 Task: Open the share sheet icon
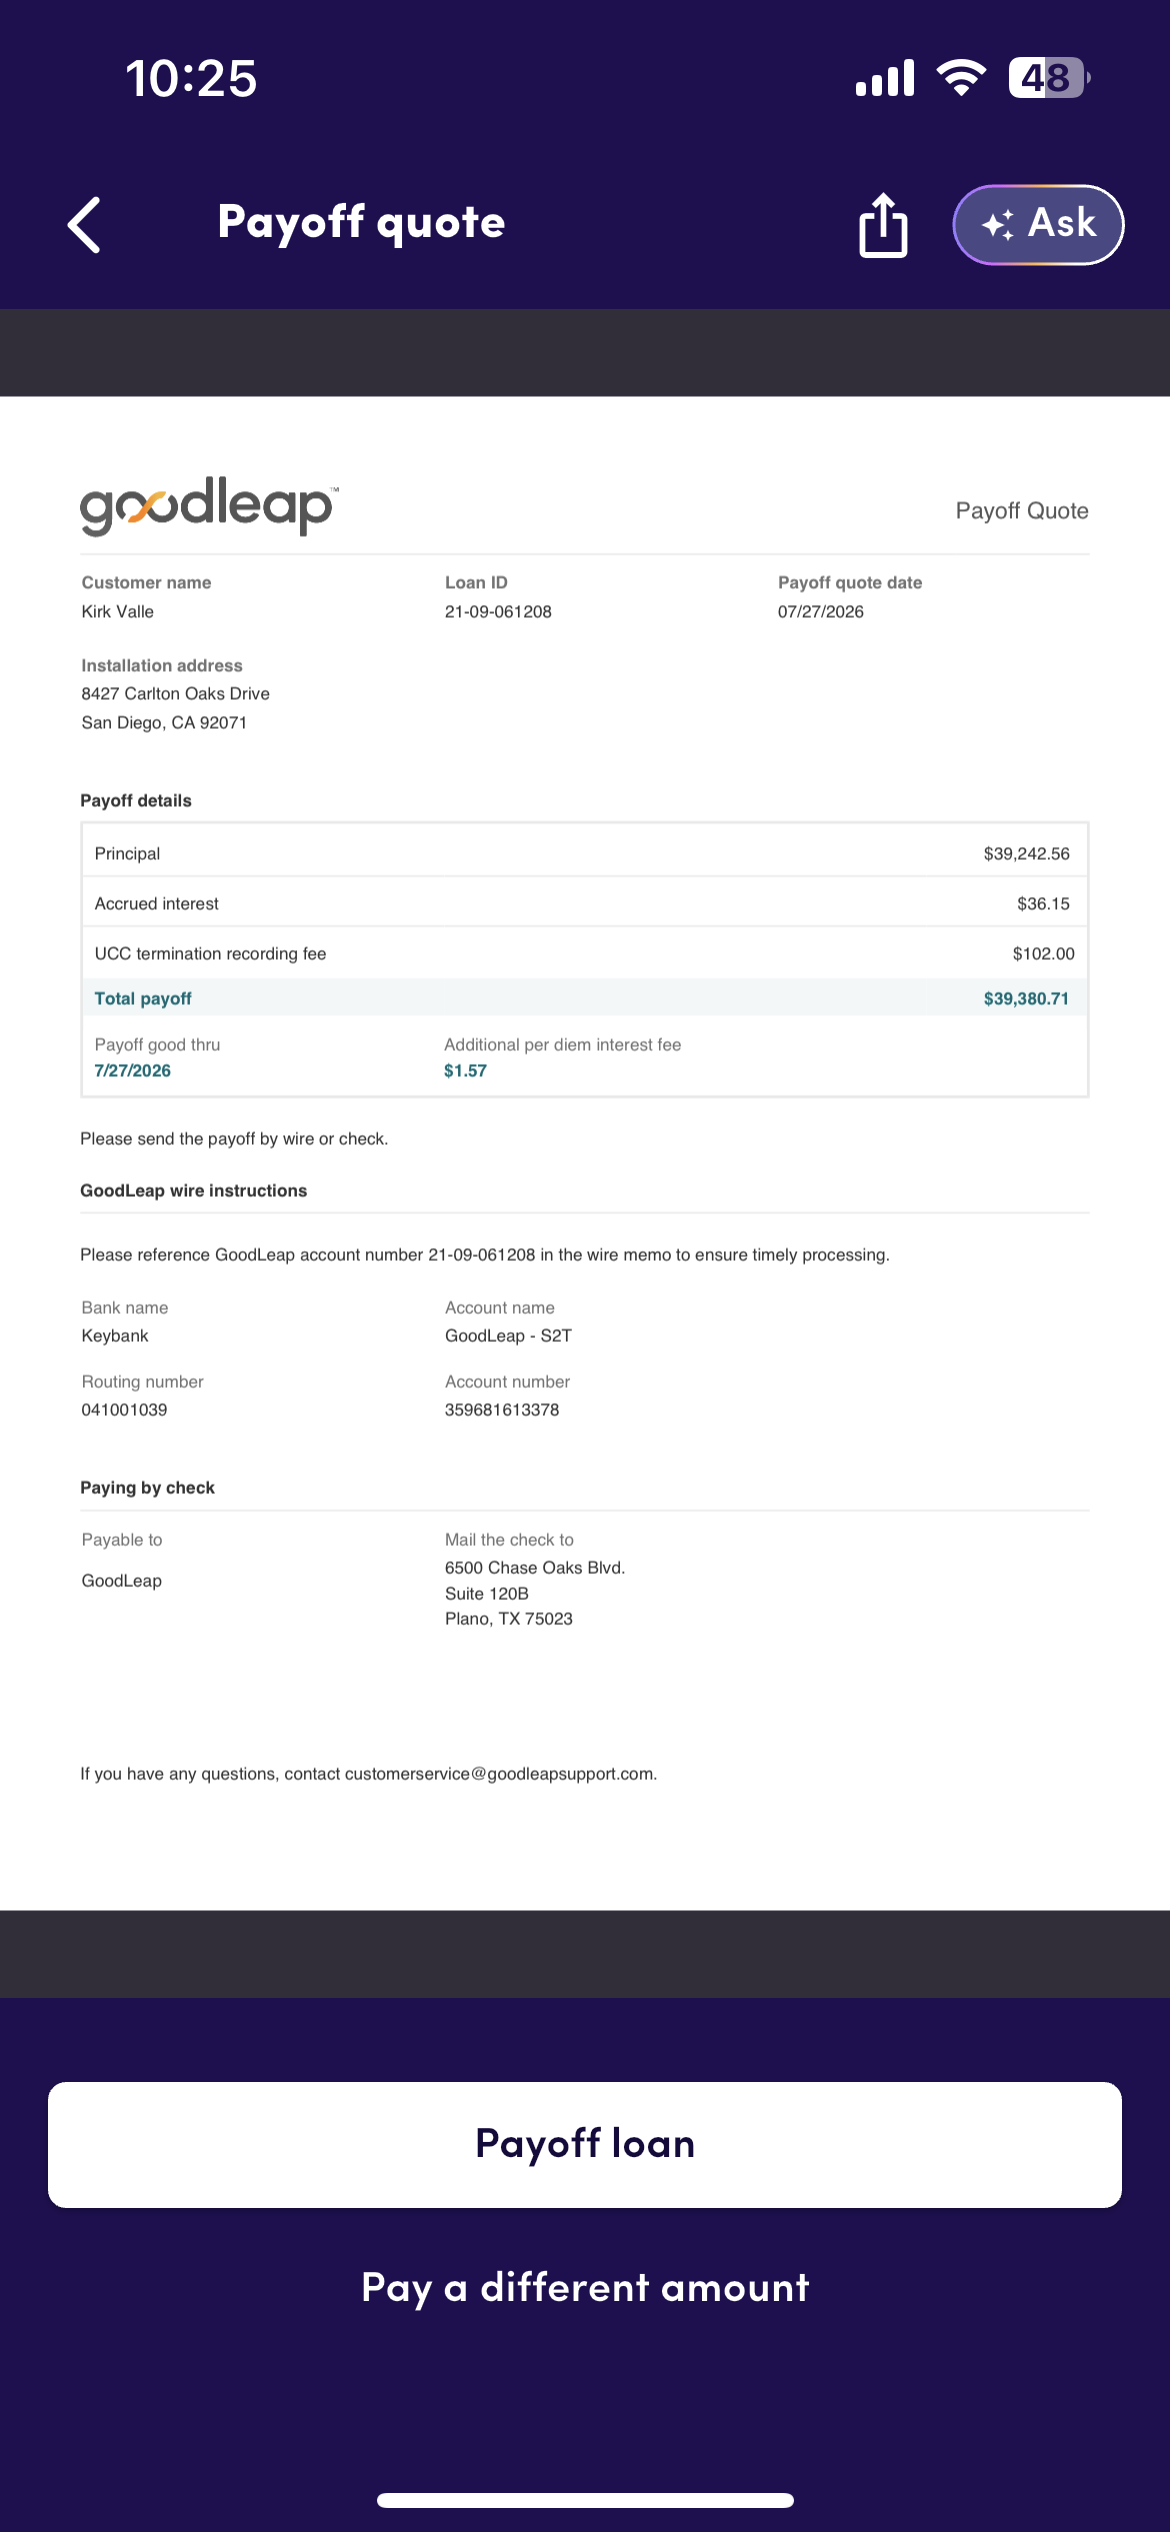[x=883, y=224]
